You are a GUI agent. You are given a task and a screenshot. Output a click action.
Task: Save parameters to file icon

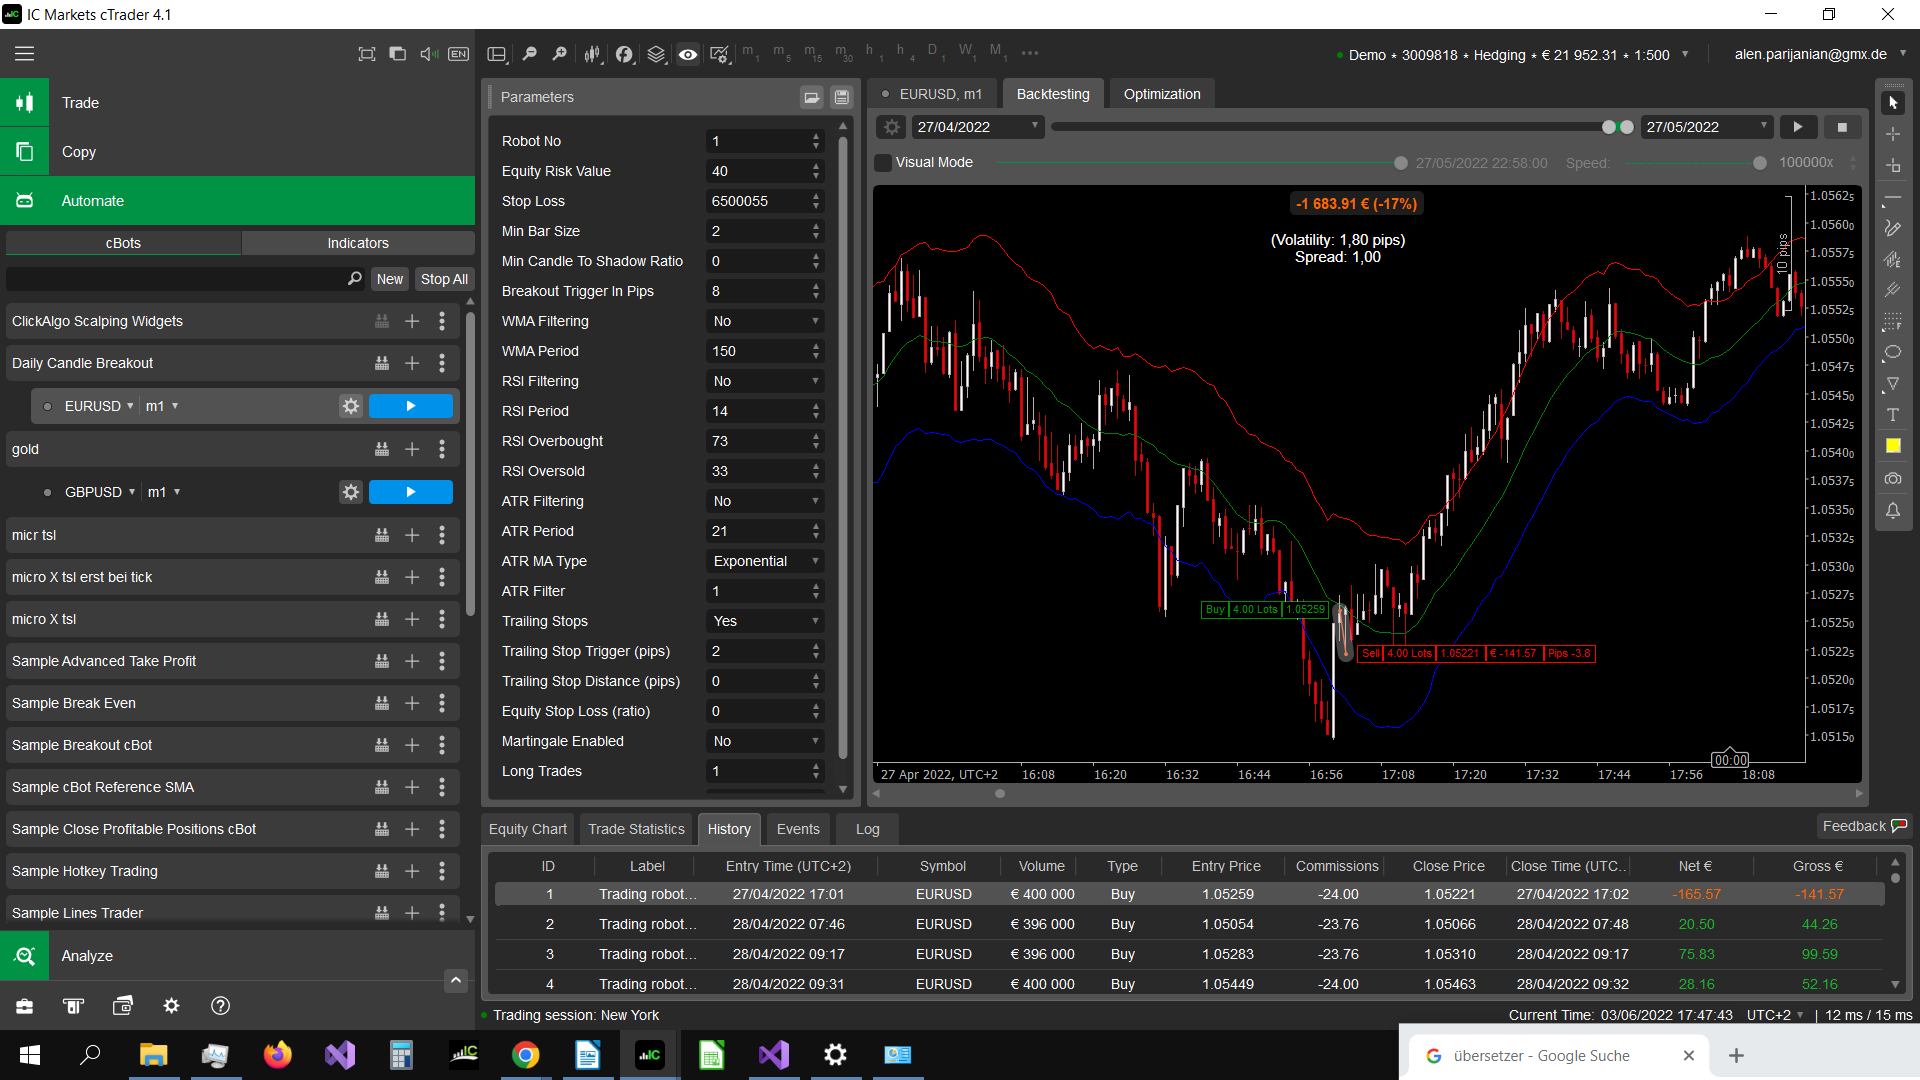click(842, 97)
